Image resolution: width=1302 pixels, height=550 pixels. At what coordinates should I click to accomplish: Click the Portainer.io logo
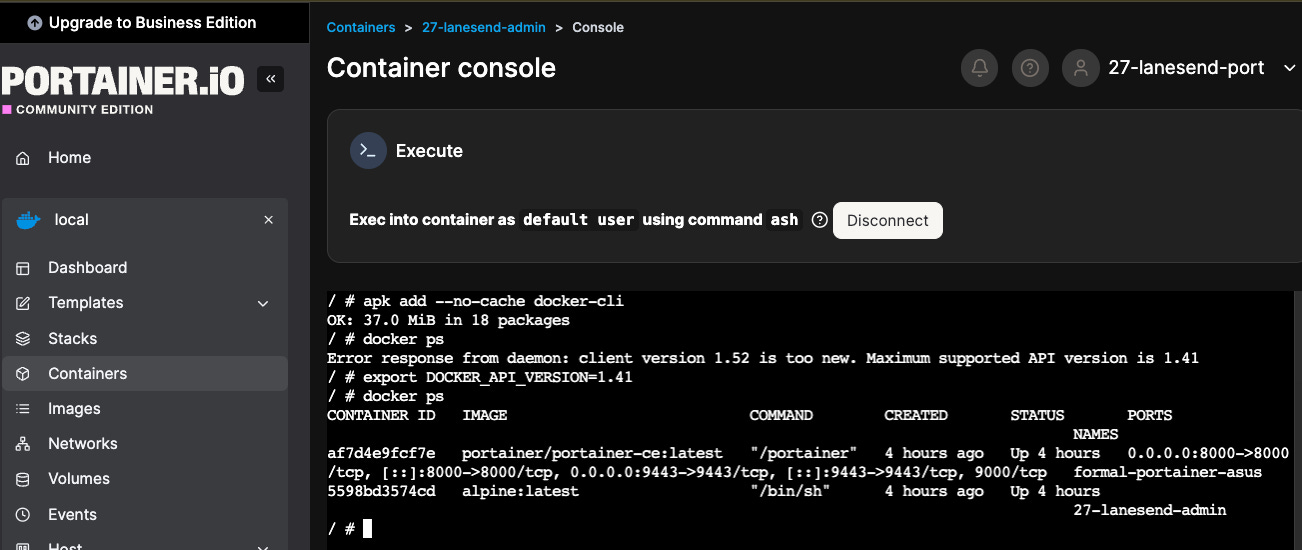pyautogui.click(x=123, y=81)
